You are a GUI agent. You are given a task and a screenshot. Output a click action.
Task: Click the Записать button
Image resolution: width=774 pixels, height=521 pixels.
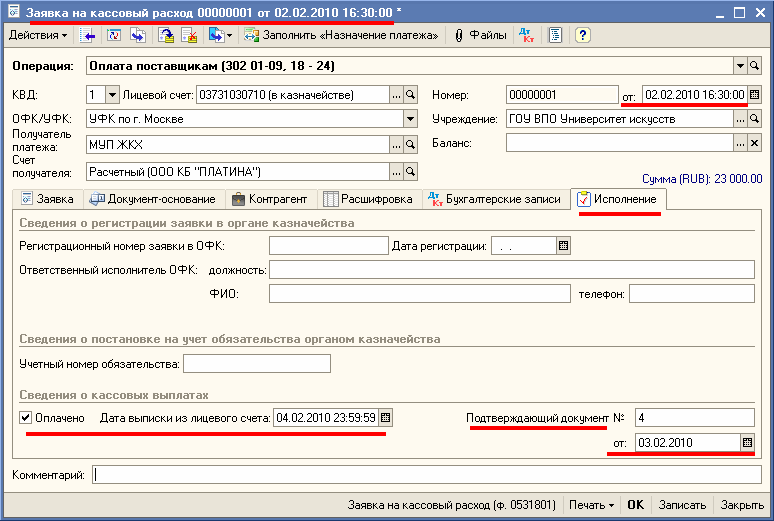[683, 505]
